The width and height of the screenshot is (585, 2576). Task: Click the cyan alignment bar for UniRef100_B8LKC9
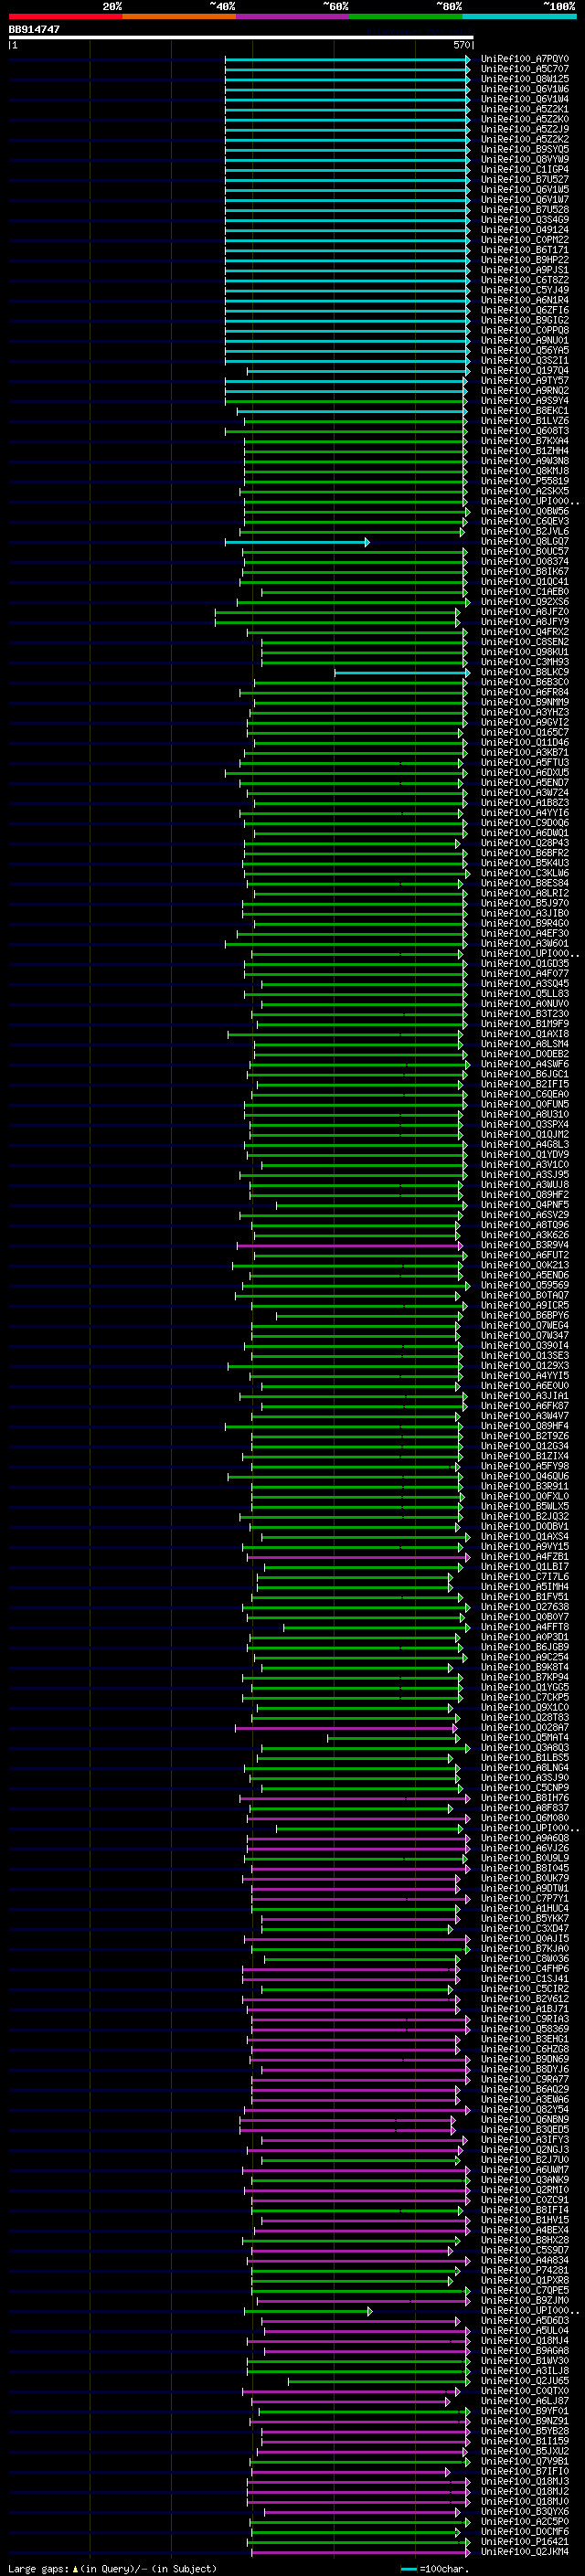click(402, 672)
